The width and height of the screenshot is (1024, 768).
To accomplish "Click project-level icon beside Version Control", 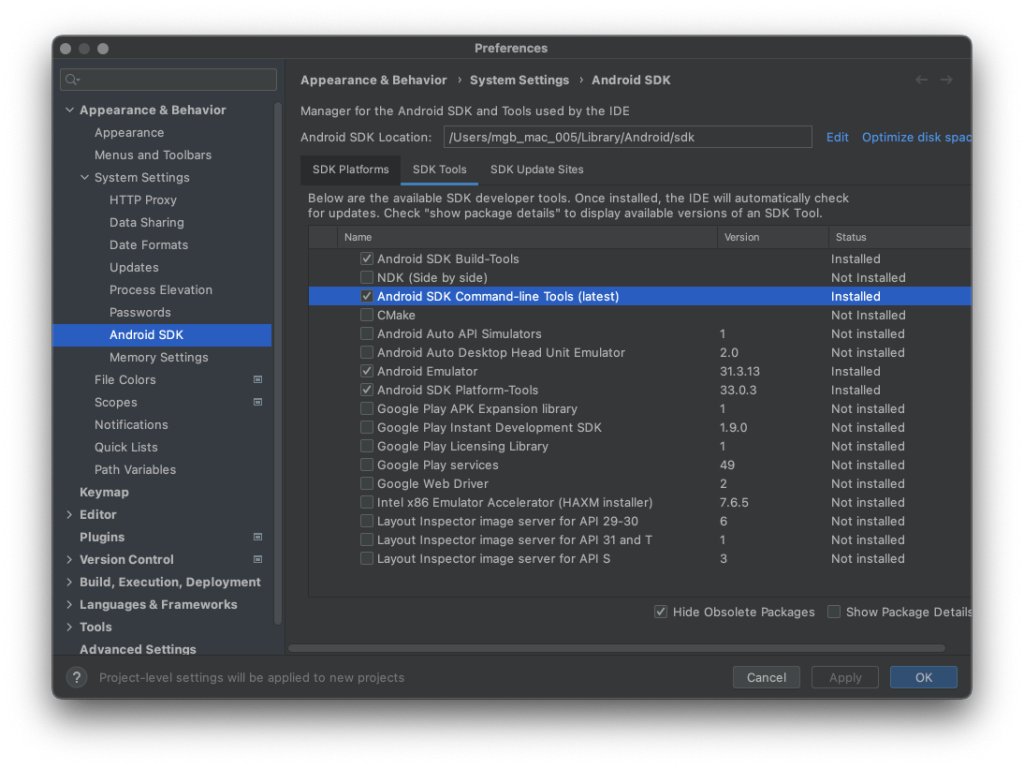I will [x=258, y=560].
